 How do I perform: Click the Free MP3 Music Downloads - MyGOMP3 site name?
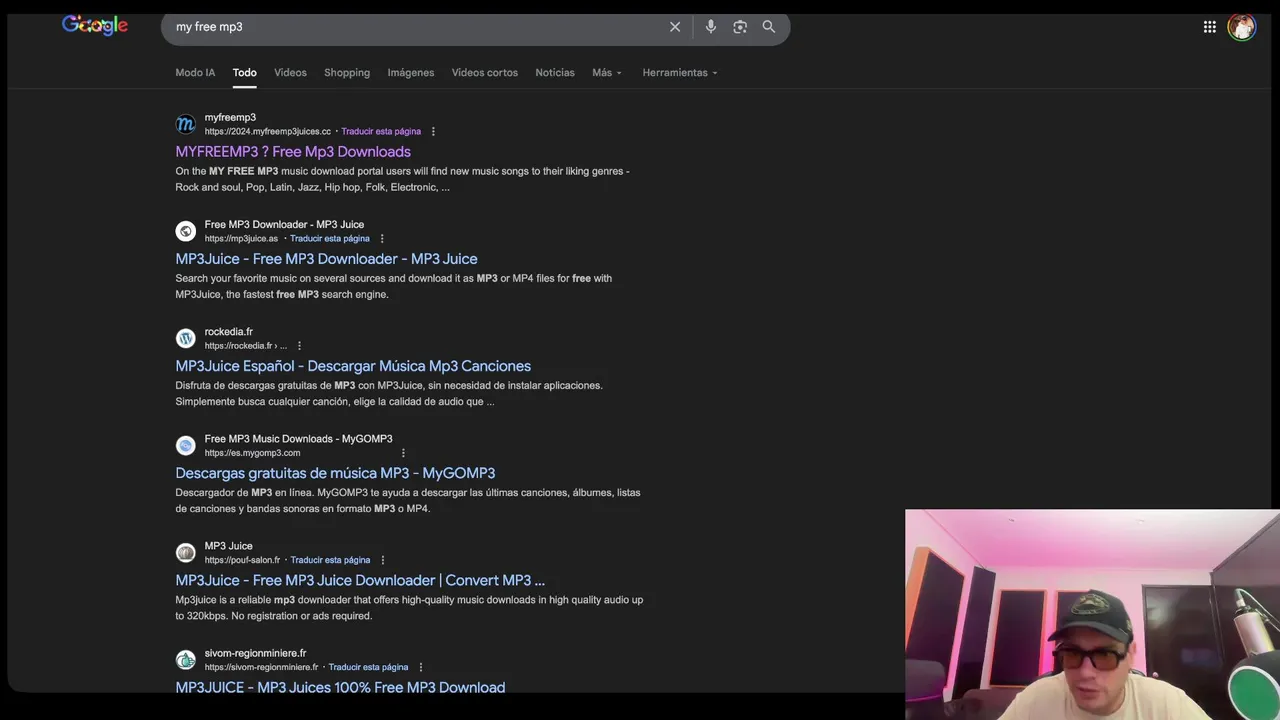click(298, 439)
